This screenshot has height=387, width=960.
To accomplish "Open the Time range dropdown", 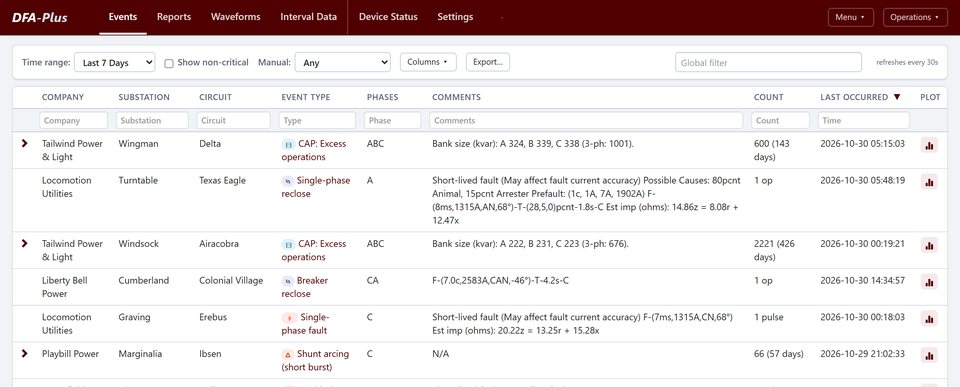I will 114,62.
